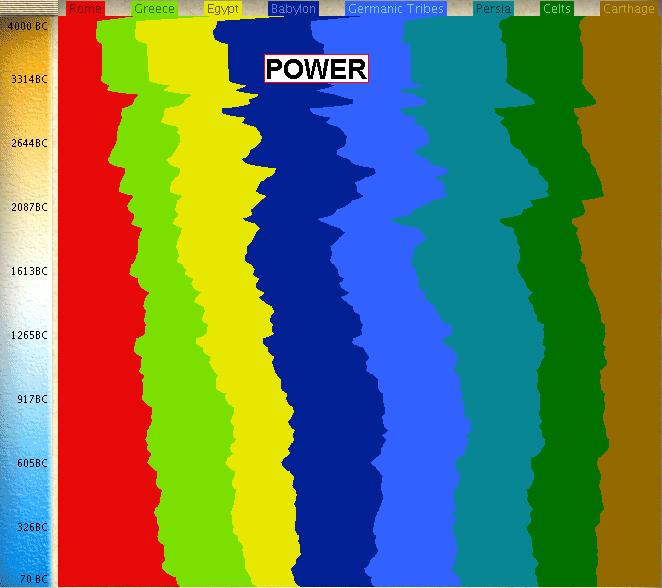Select the Carthage legend label
The width and height of the screenshot is (662, 588).
pos(629,9)
